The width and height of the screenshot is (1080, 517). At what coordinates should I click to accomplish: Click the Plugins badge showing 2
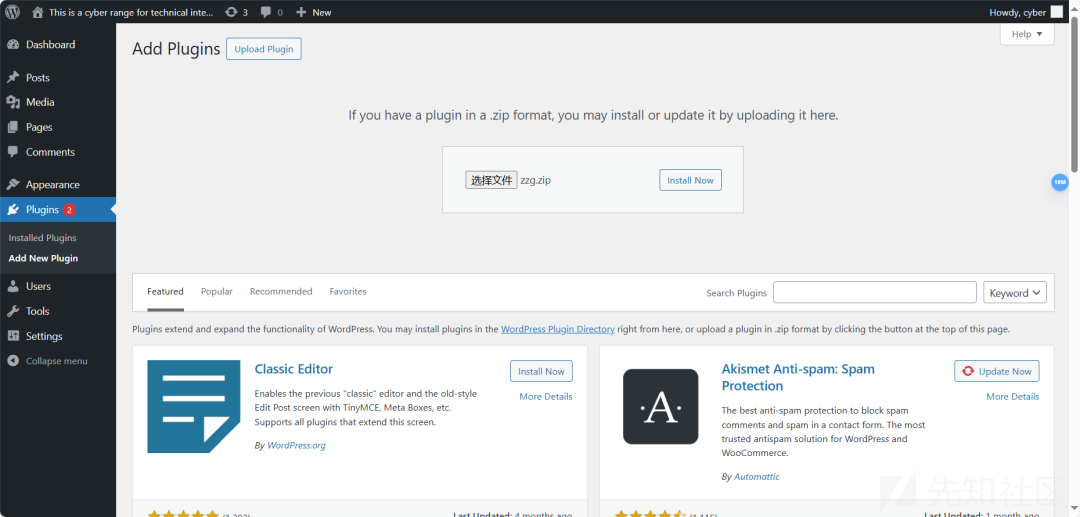click(x=69, y=210)
